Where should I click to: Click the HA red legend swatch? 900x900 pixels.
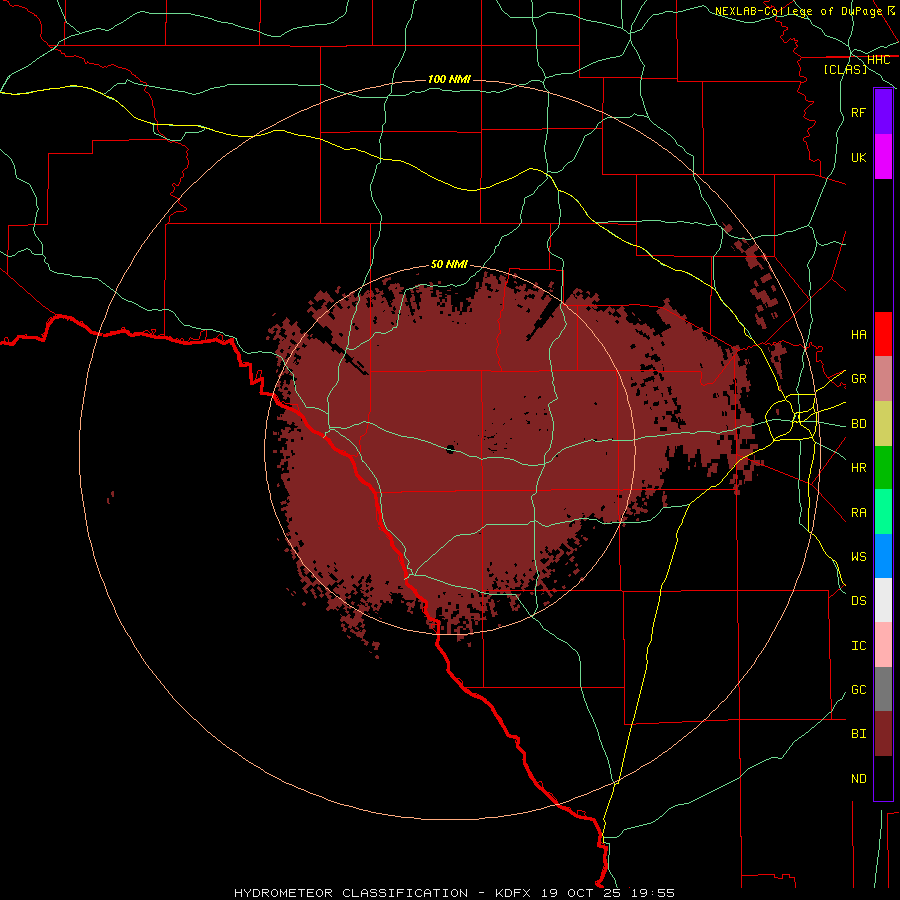click(x=883, y=334)
